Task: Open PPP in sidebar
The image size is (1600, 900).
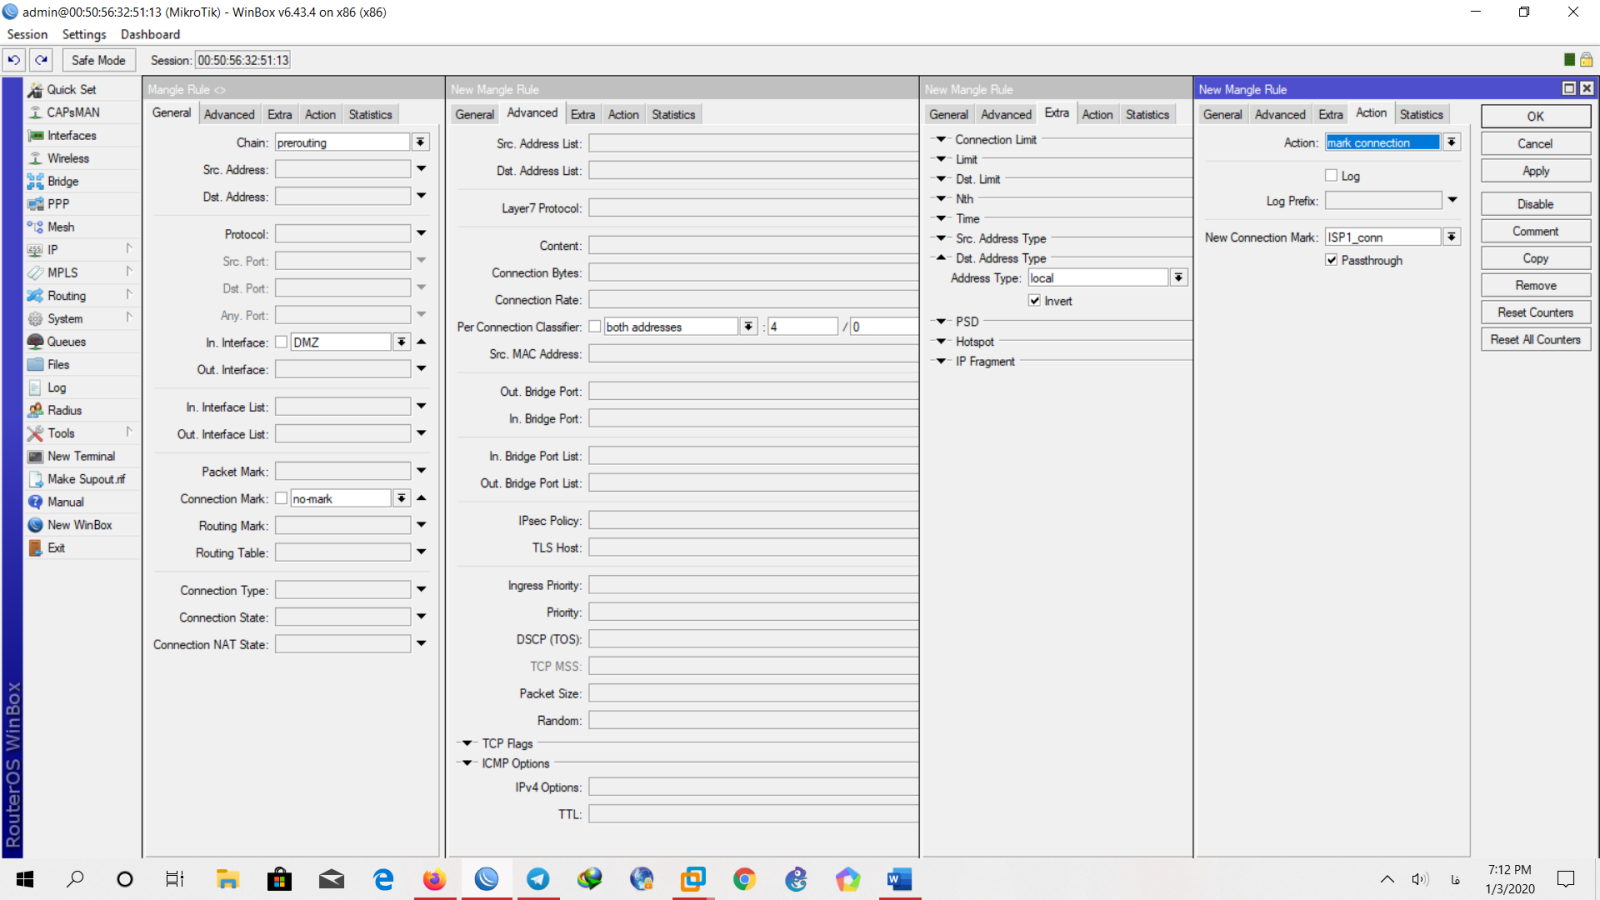Action: tap(58, 204)
